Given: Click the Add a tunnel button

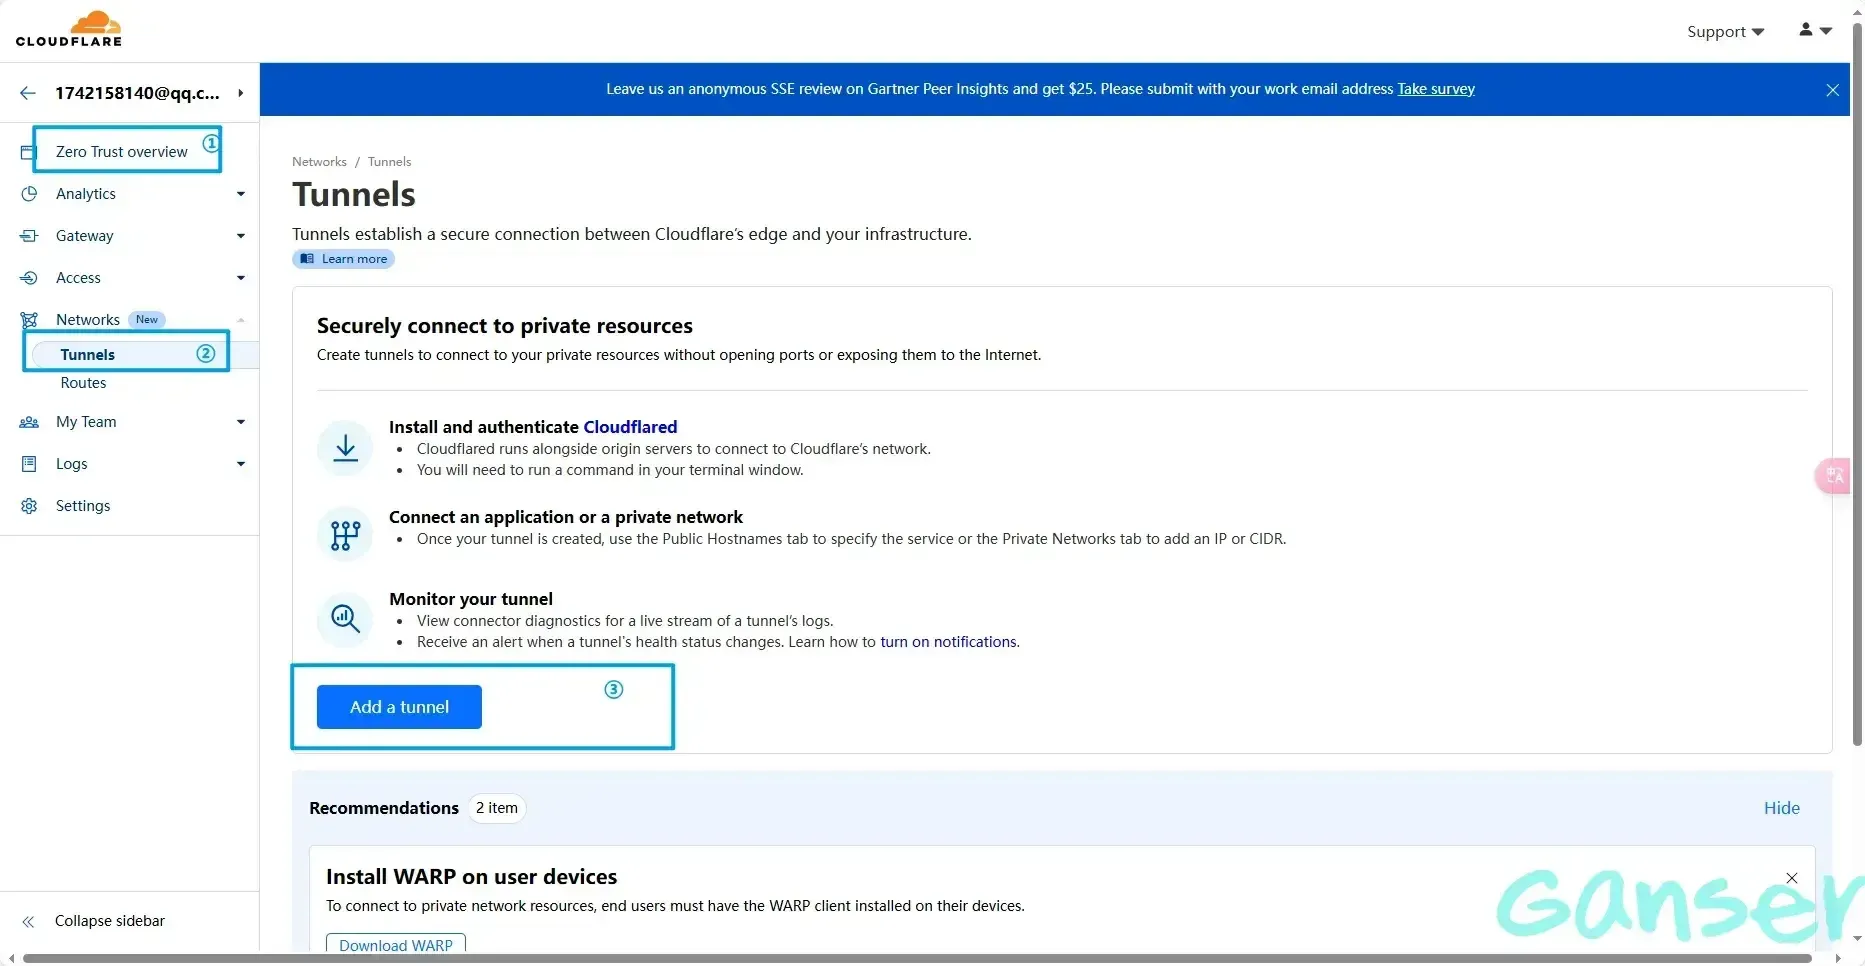Looking at the screenshot, I should tap(399, 707).
